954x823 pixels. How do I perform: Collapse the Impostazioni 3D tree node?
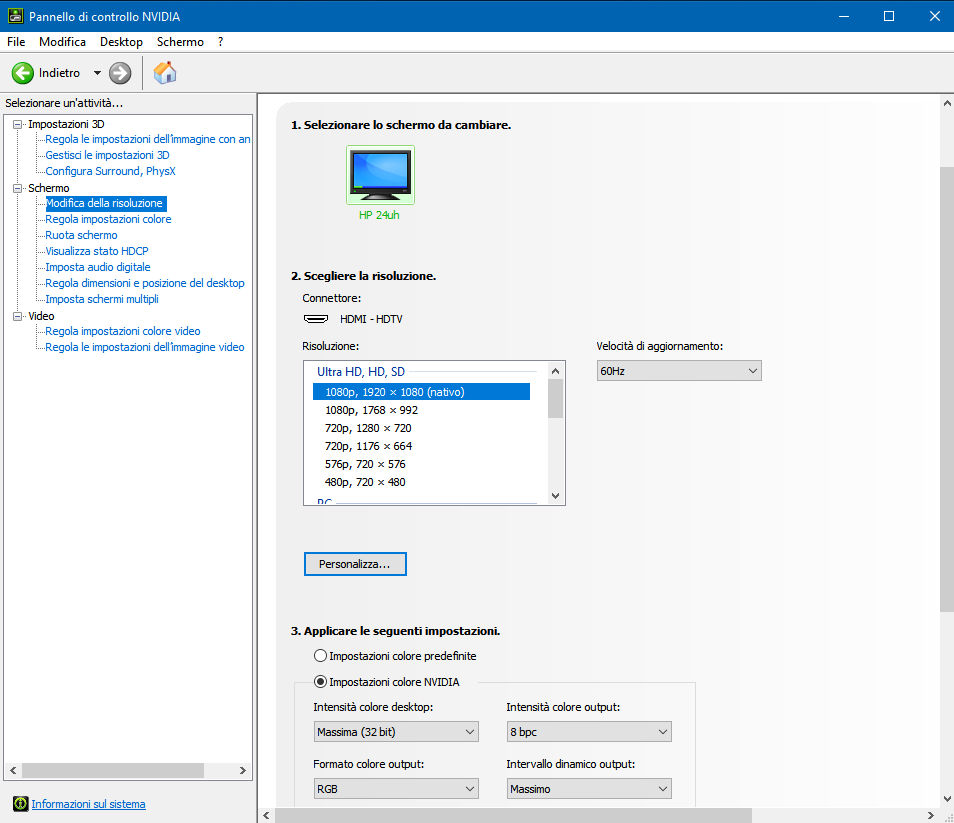18,124
